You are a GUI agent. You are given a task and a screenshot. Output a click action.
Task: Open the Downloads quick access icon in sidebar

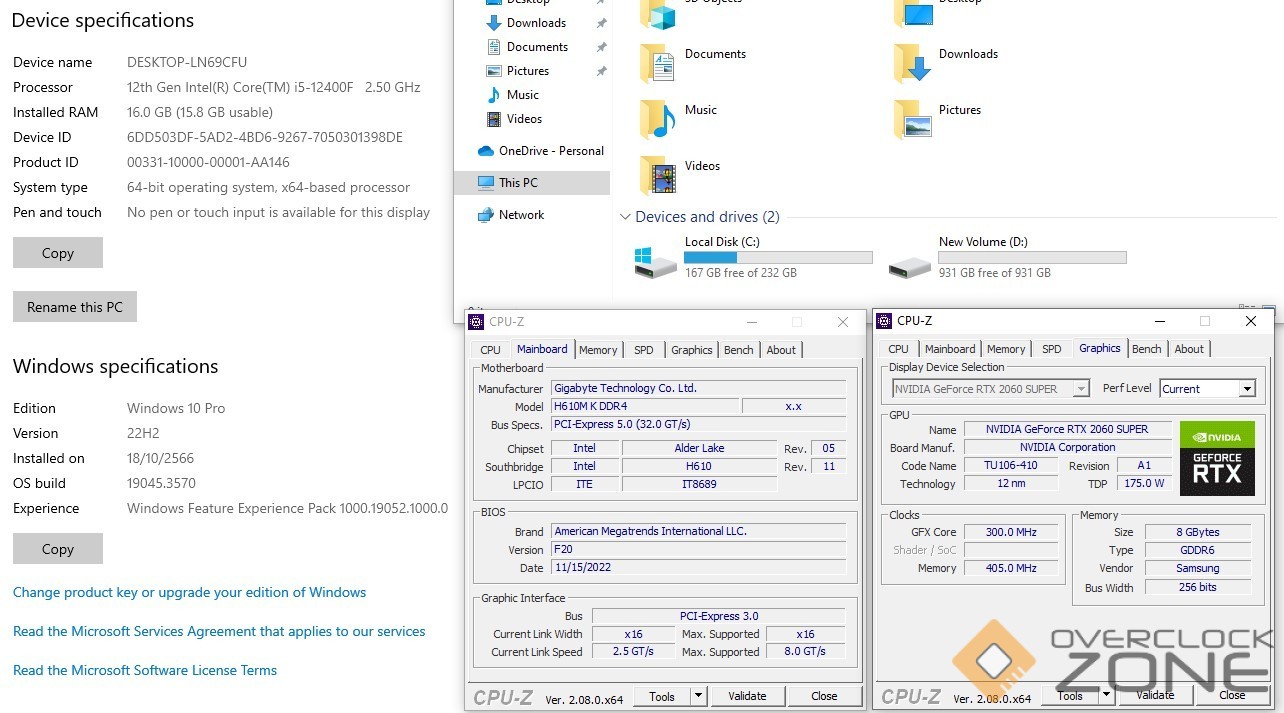coord(493,23)
